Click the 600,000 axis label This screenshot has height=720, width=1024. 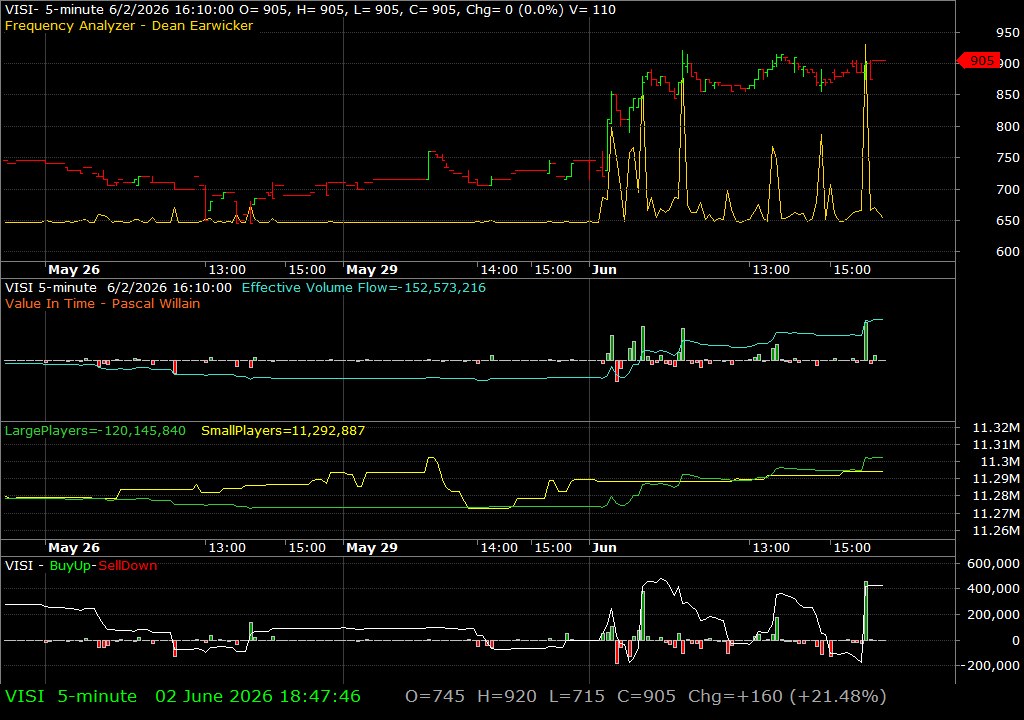(993, 564)
